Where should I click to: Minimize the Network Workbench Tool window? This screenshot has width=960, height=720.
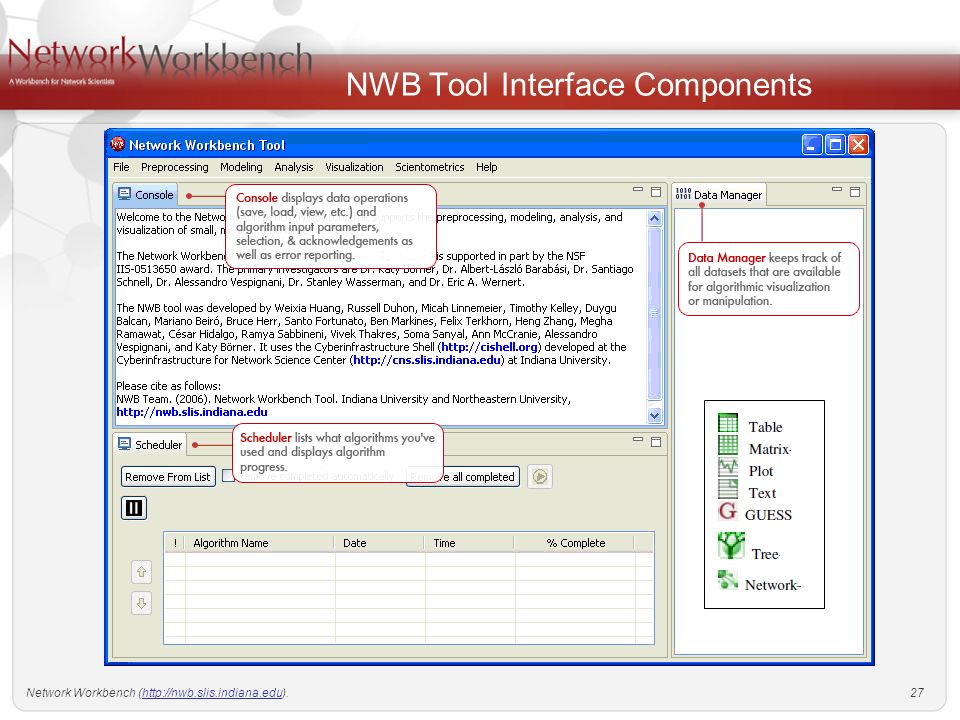click(x=812, y=144)
